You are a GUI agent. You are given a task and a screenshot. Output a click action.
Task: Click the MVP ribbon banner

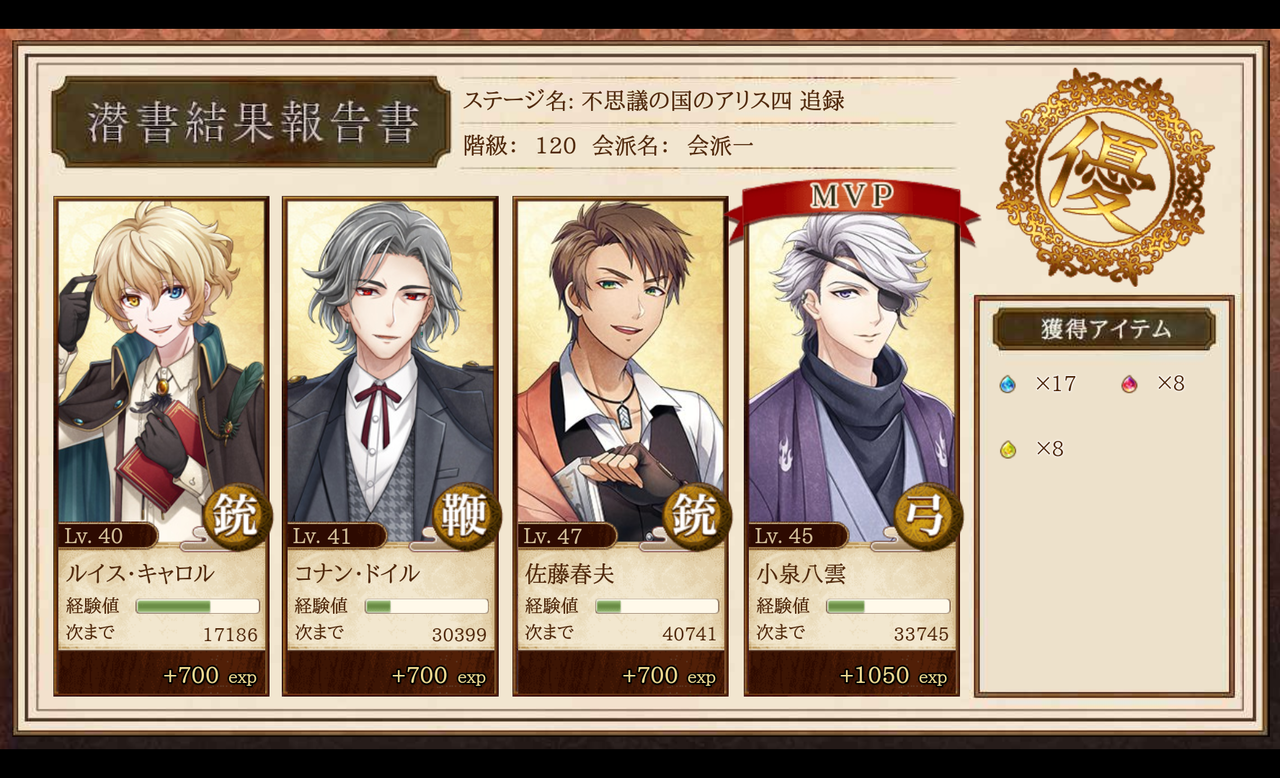tap(852, 204)
